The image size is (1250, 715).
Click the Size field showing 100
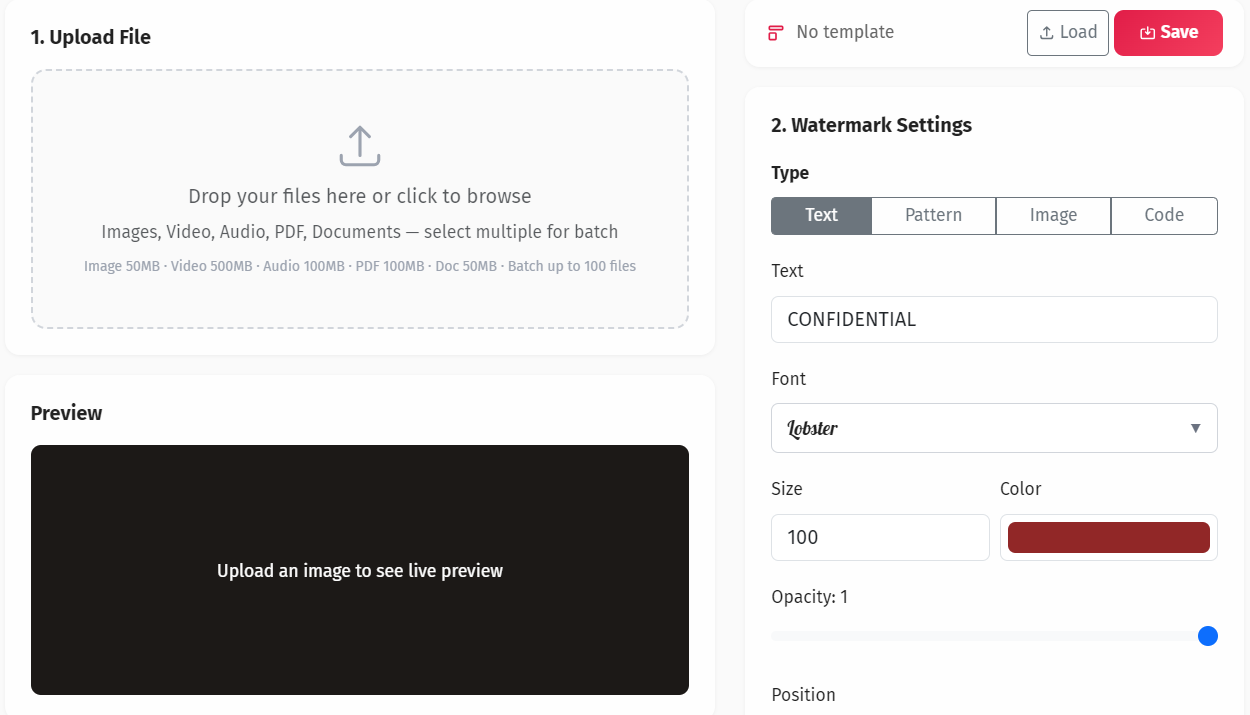pyautogui.click(x=880, y=537)
